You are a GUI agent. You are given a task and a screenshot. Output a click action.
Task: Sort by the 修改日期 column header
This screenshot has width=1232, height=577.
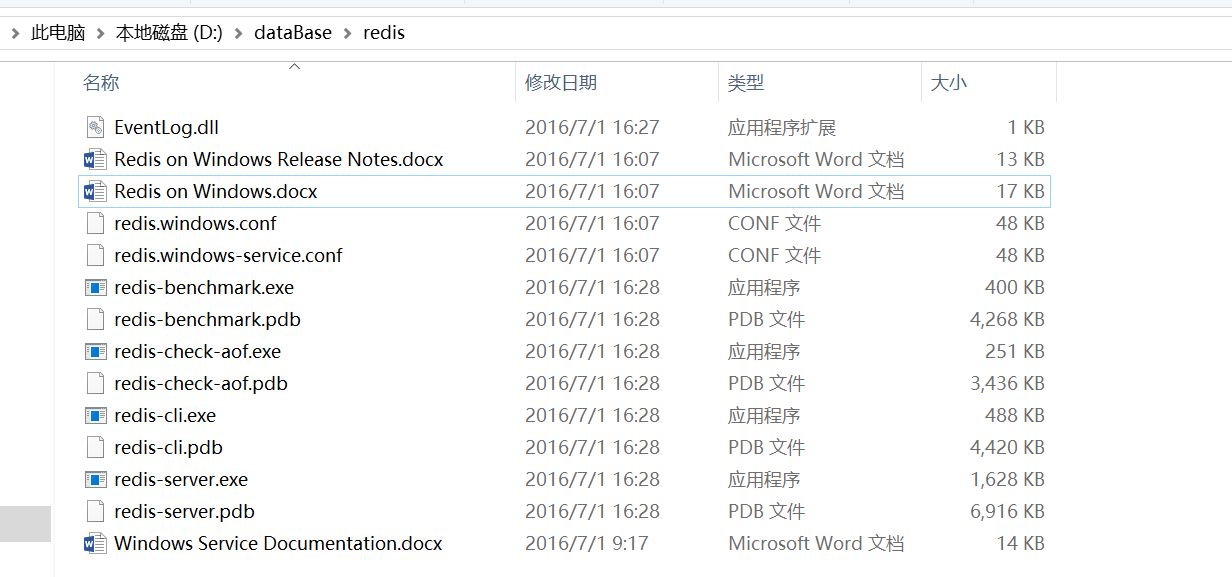pos(561,83)
